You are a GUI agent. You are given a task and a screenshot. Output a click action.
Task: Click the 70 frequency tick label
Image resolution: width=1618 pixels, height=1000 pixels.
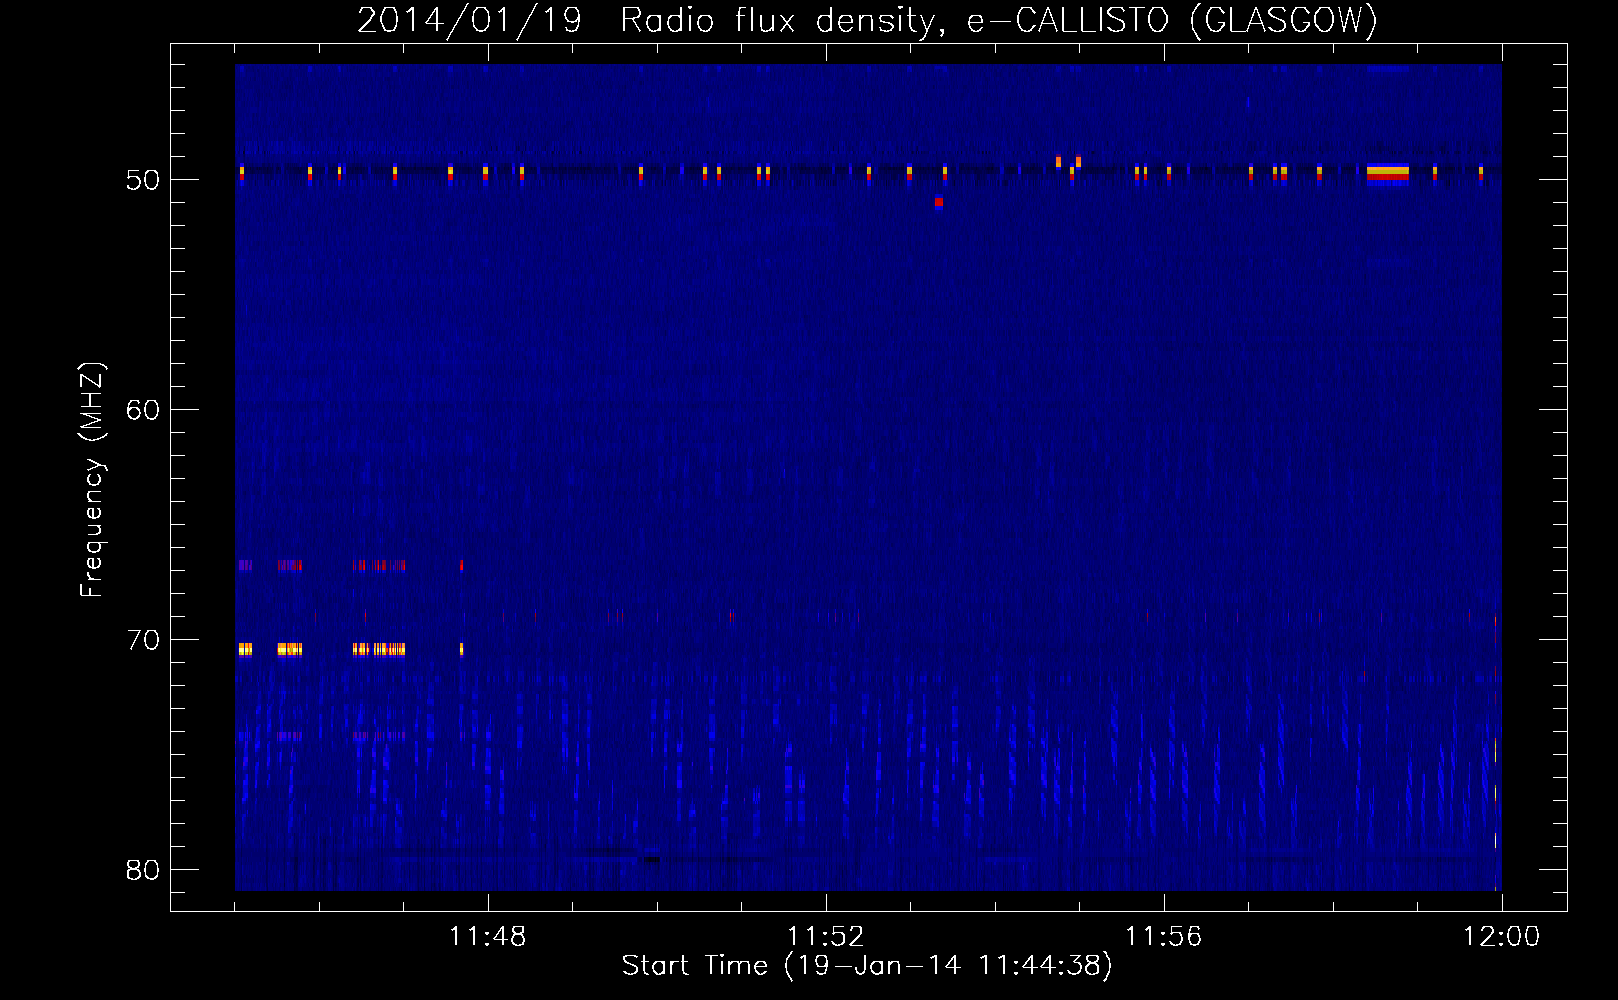pyautogui.click(x=143, y=640)
